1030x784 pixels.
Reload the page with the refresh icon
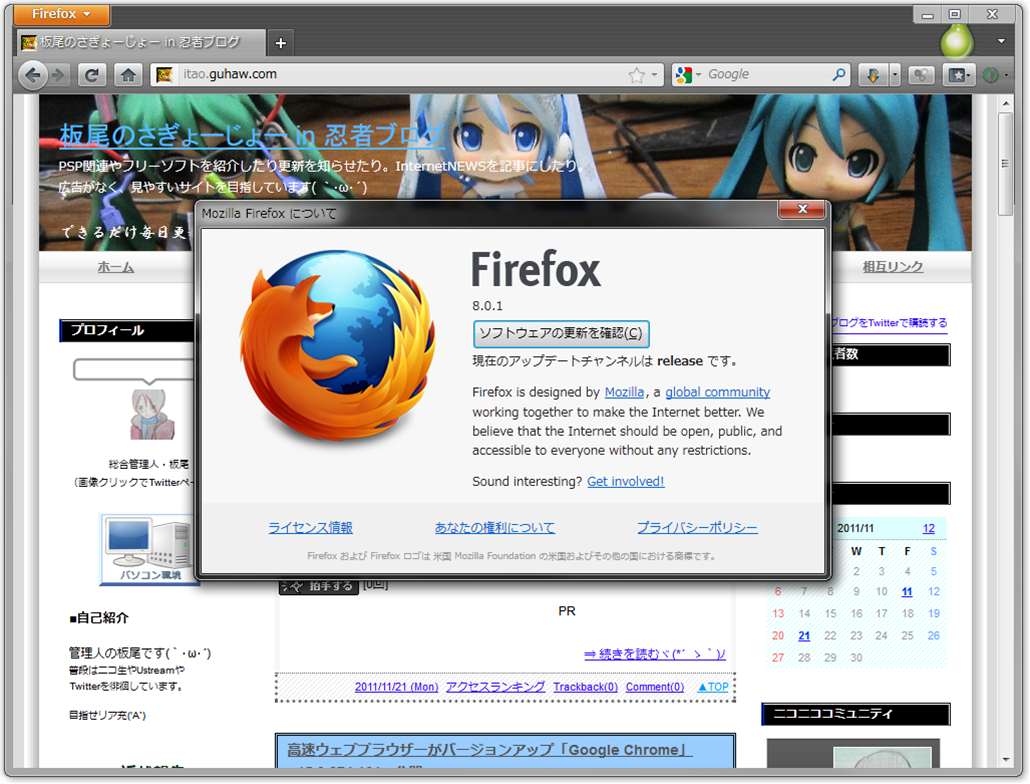tap(92, 76)
